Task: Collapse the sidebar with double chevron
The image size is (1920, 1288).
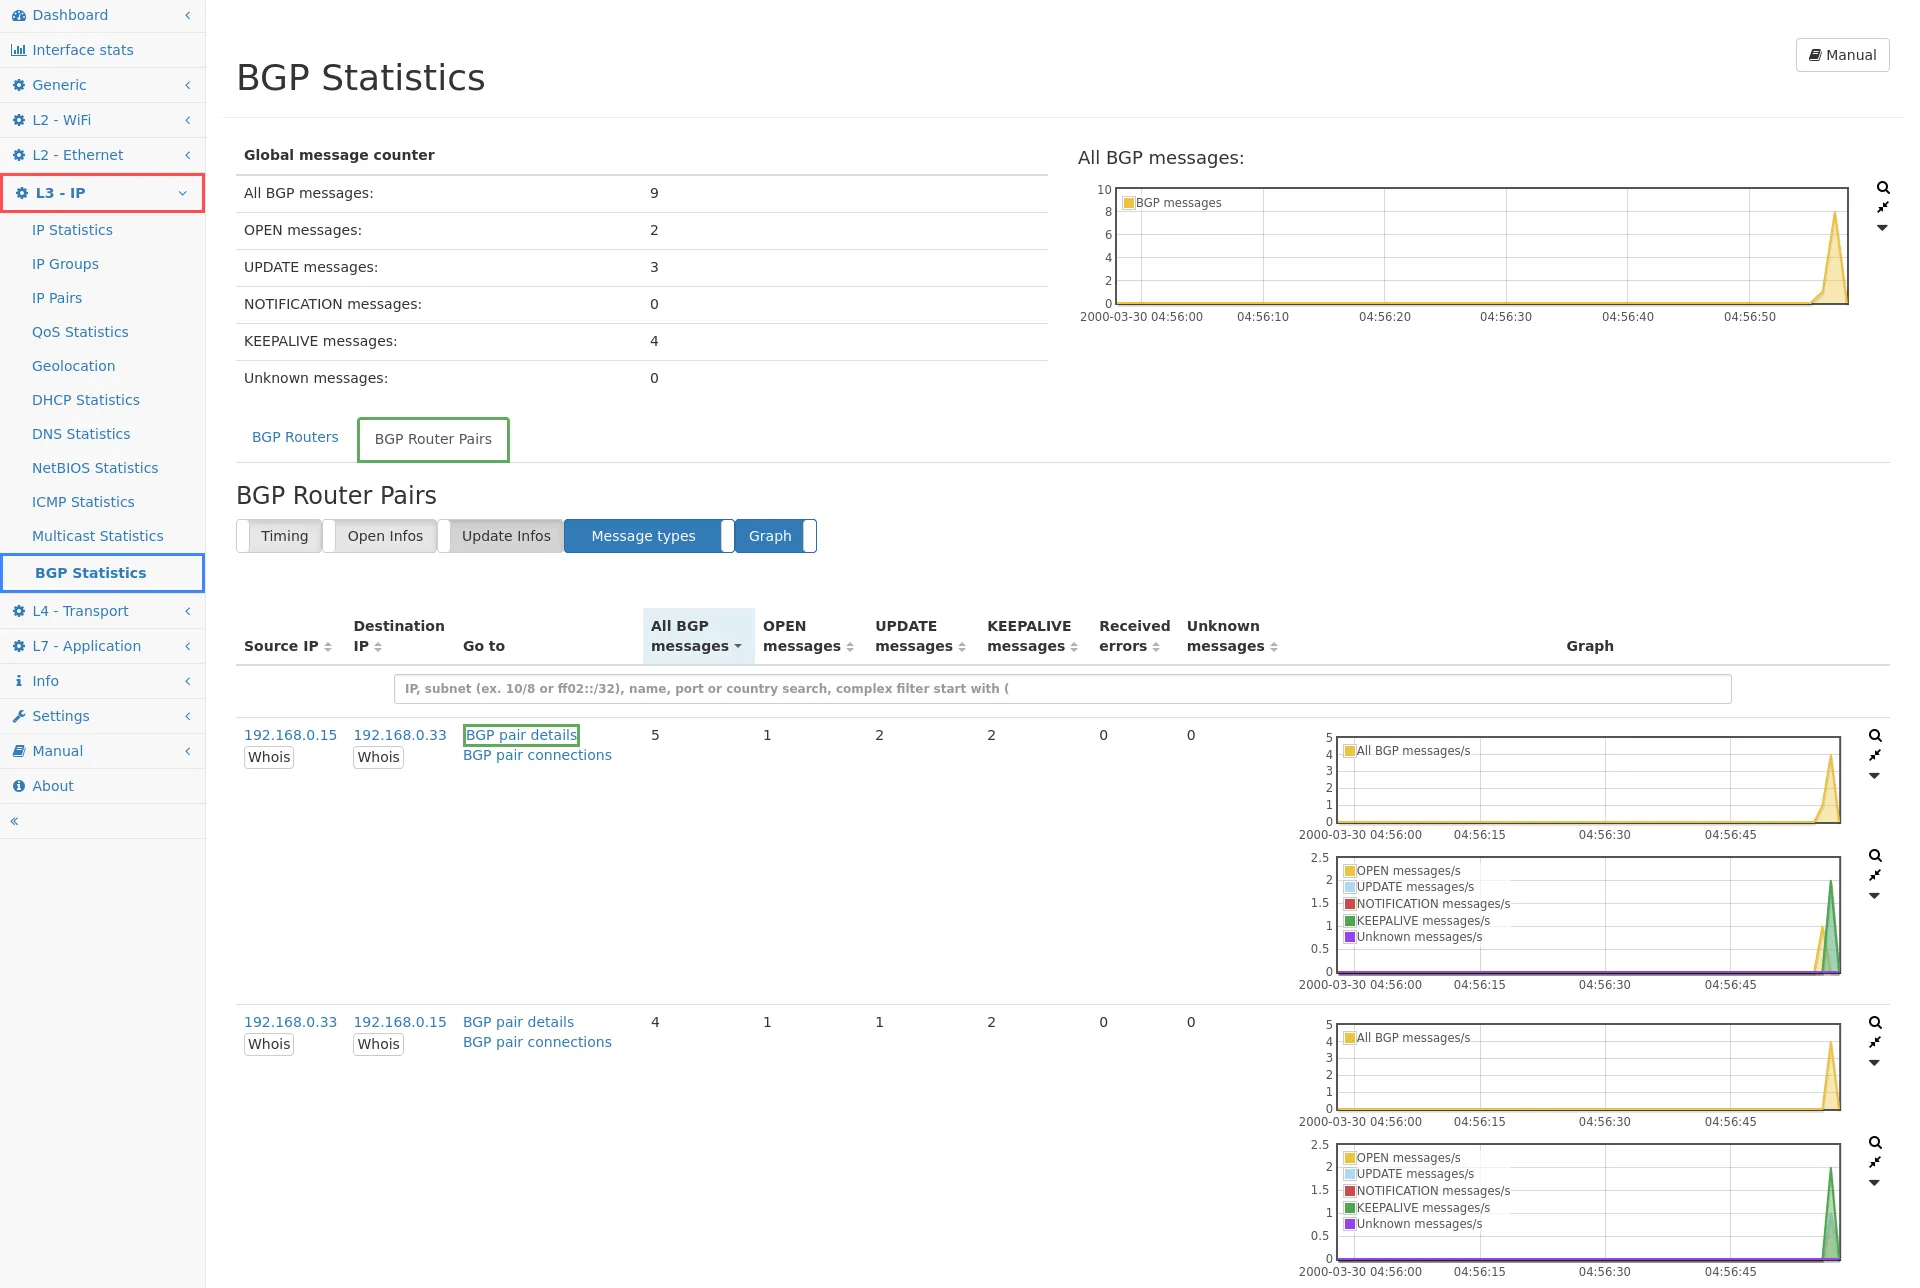Action: (x=14, y=821)
